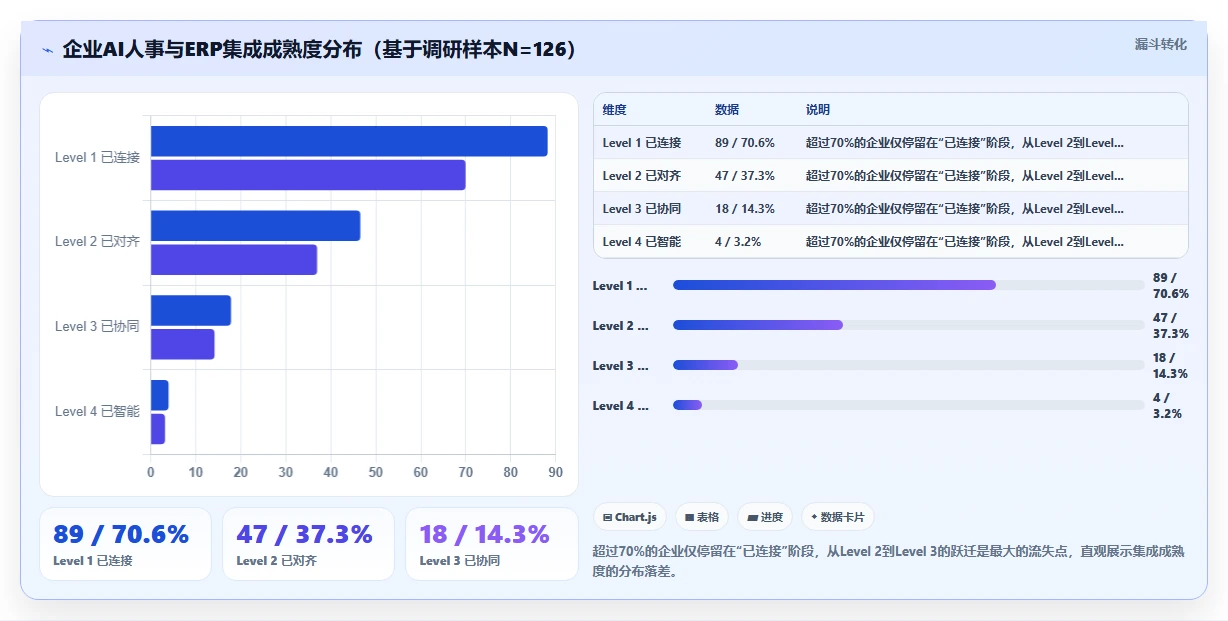Click the top blue Level 3 已协同 chart bar

(191, 310)
